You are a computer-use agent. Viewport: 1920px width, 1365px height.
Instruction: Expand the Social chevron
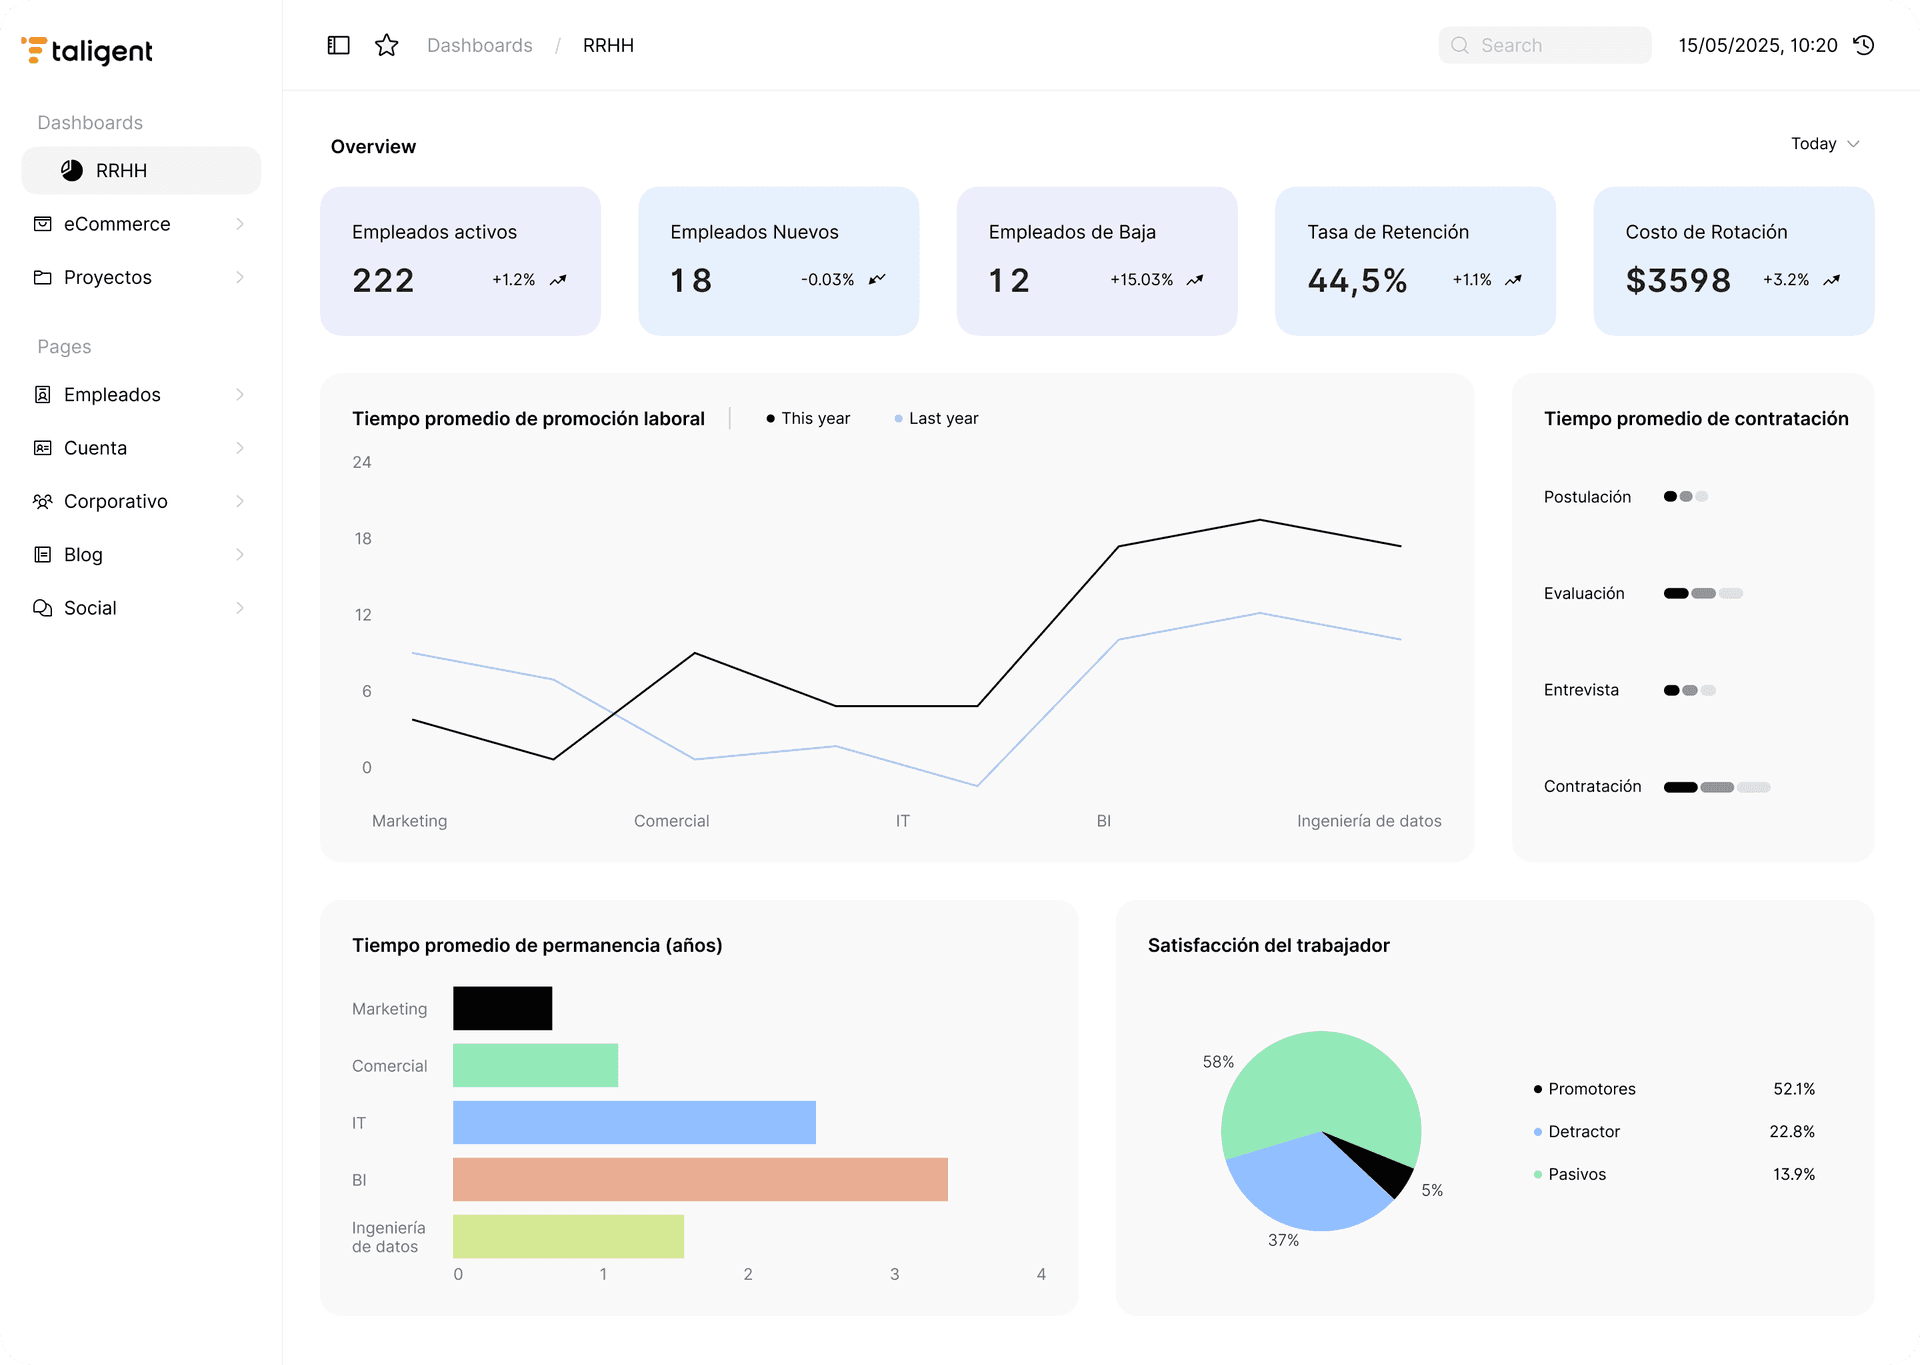pyautogui.click(x=240, y=608)
